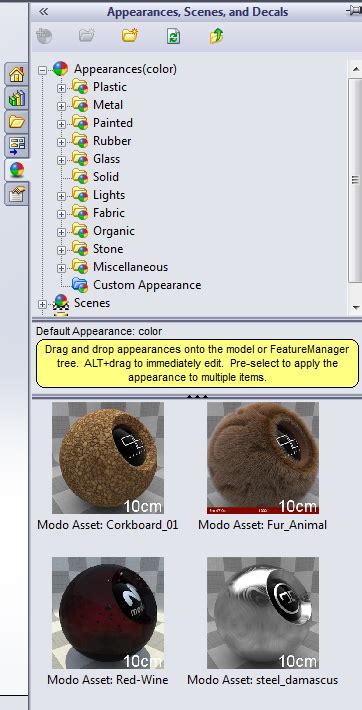The image size is (362, 710).
Task: Click the Rubber folder icon
Action: point(80,141)
